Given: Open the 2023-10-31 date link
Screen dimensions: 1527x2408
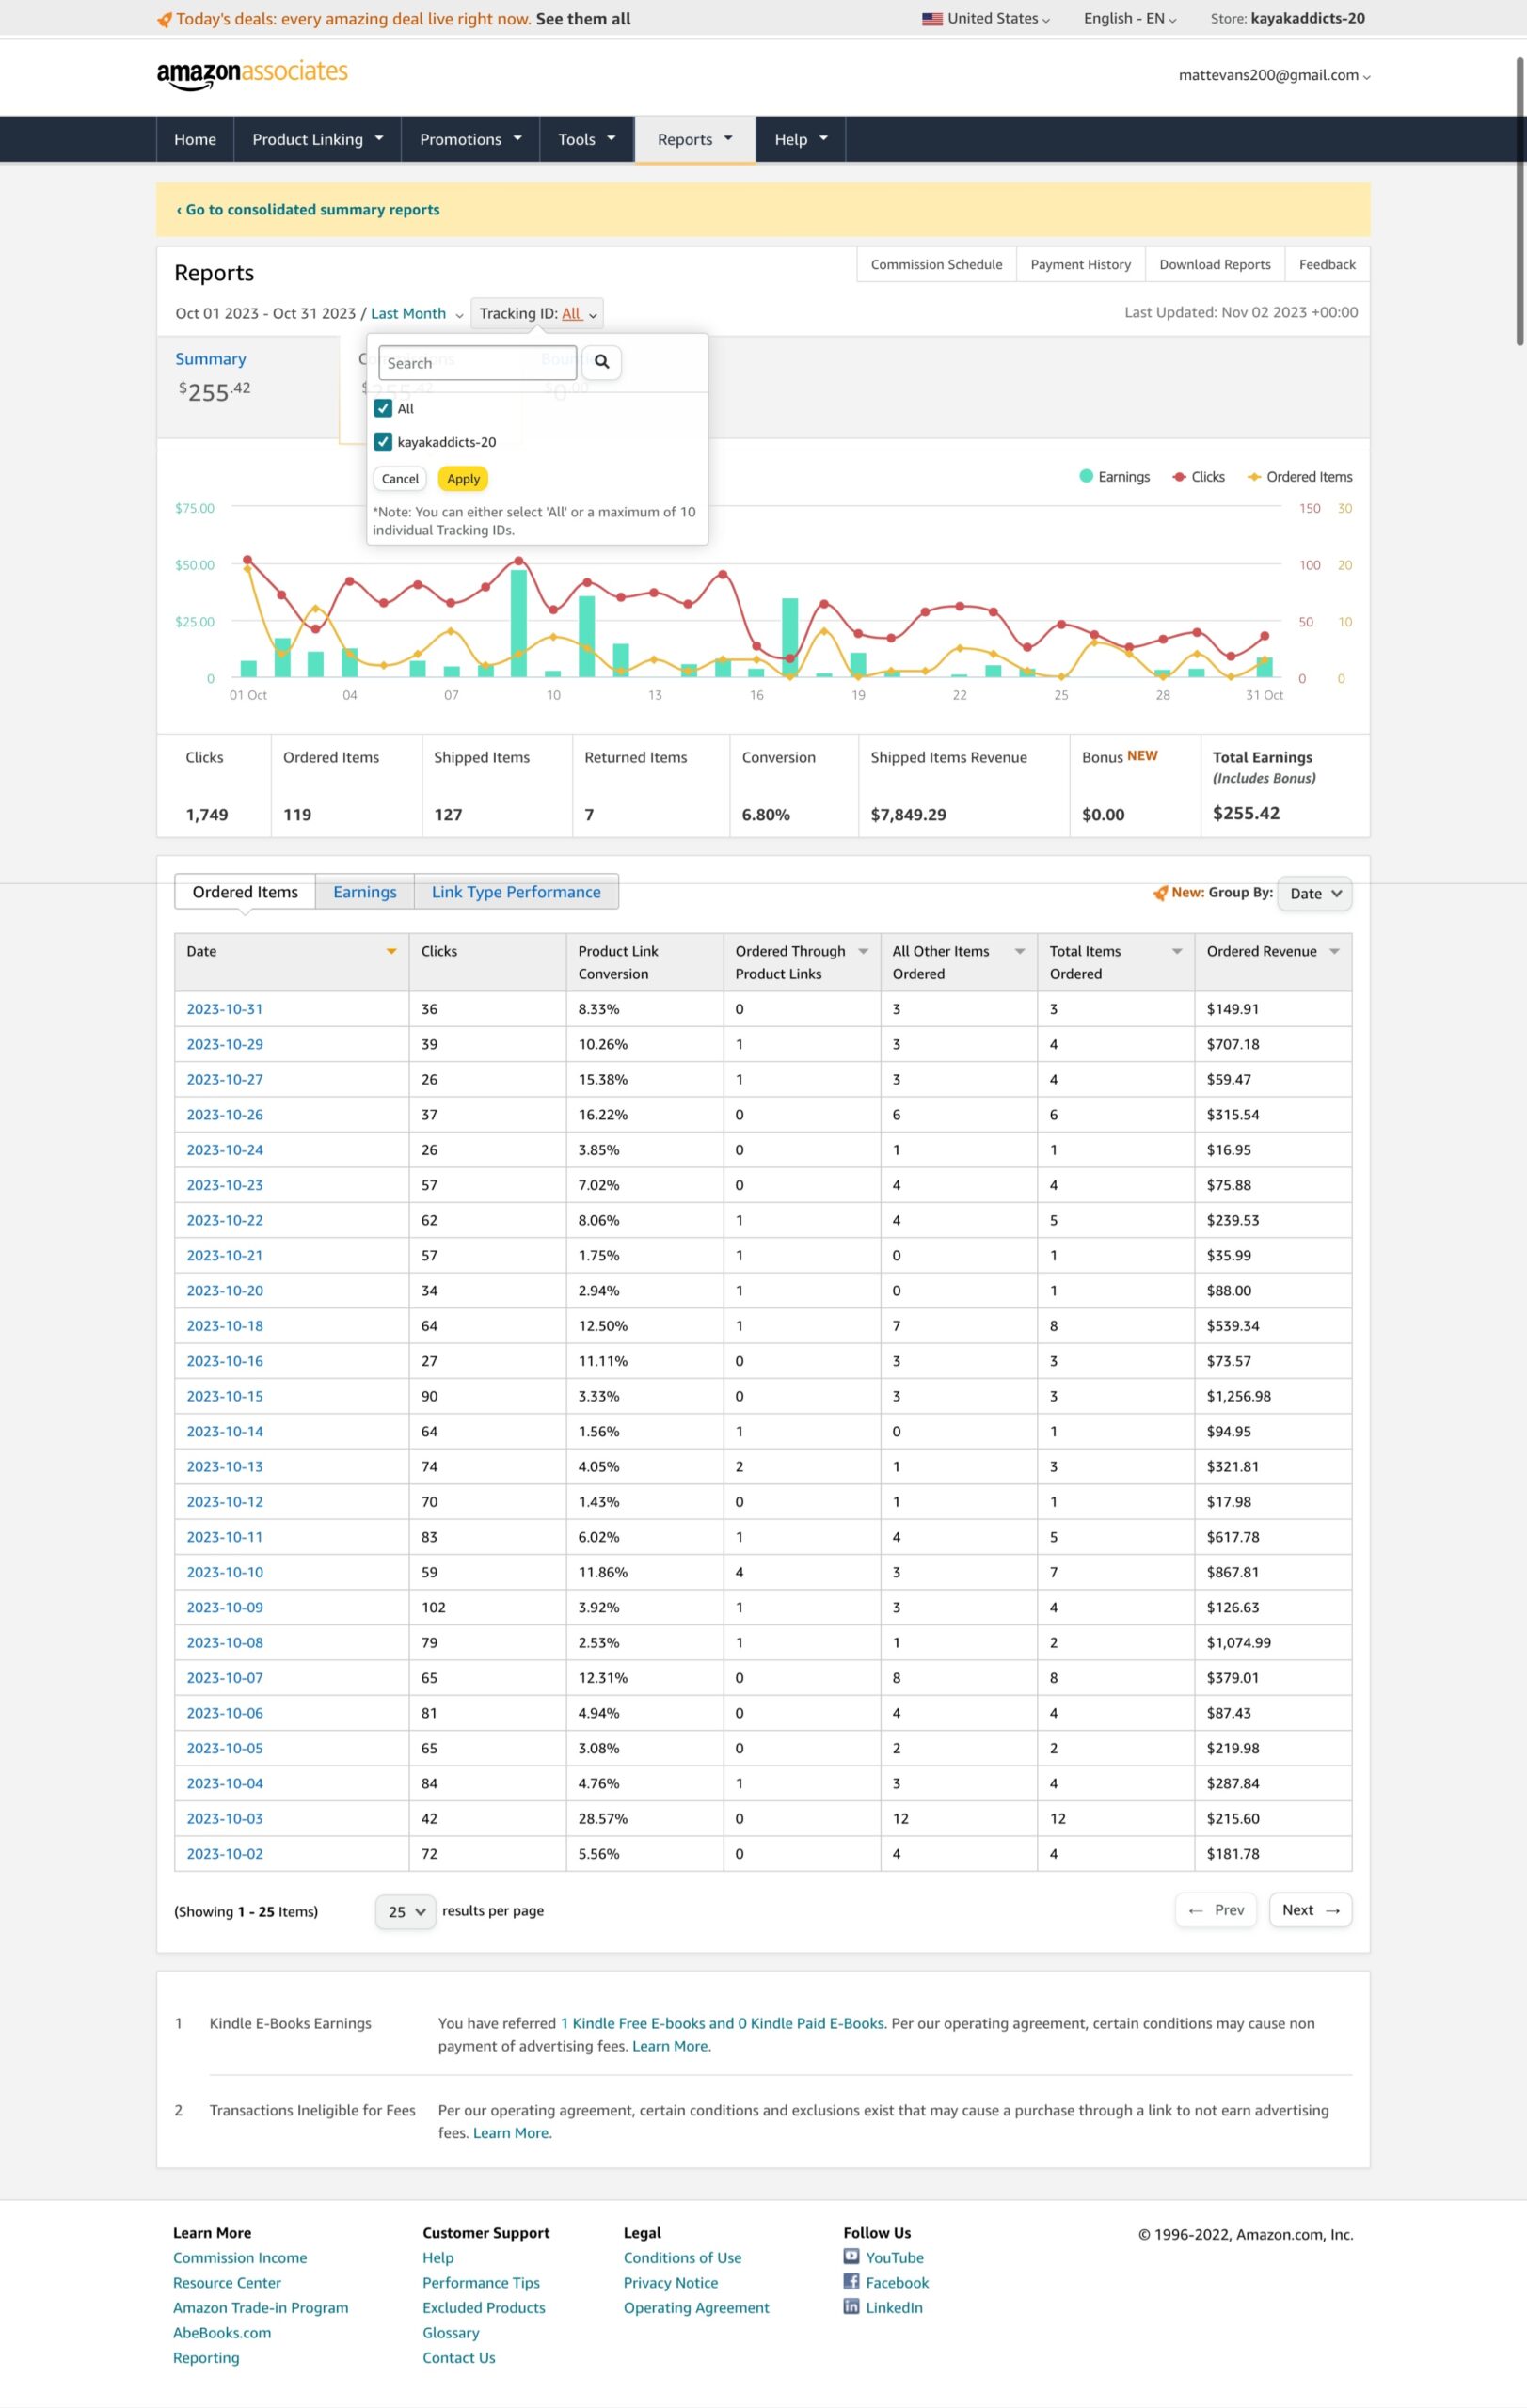Looking at the screenshot, I should click(x=225, y=1009).
